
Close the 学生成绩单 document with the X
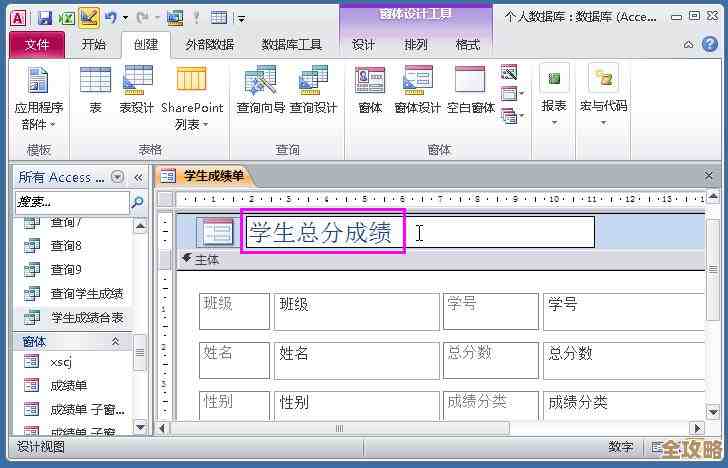pos(708,176)
